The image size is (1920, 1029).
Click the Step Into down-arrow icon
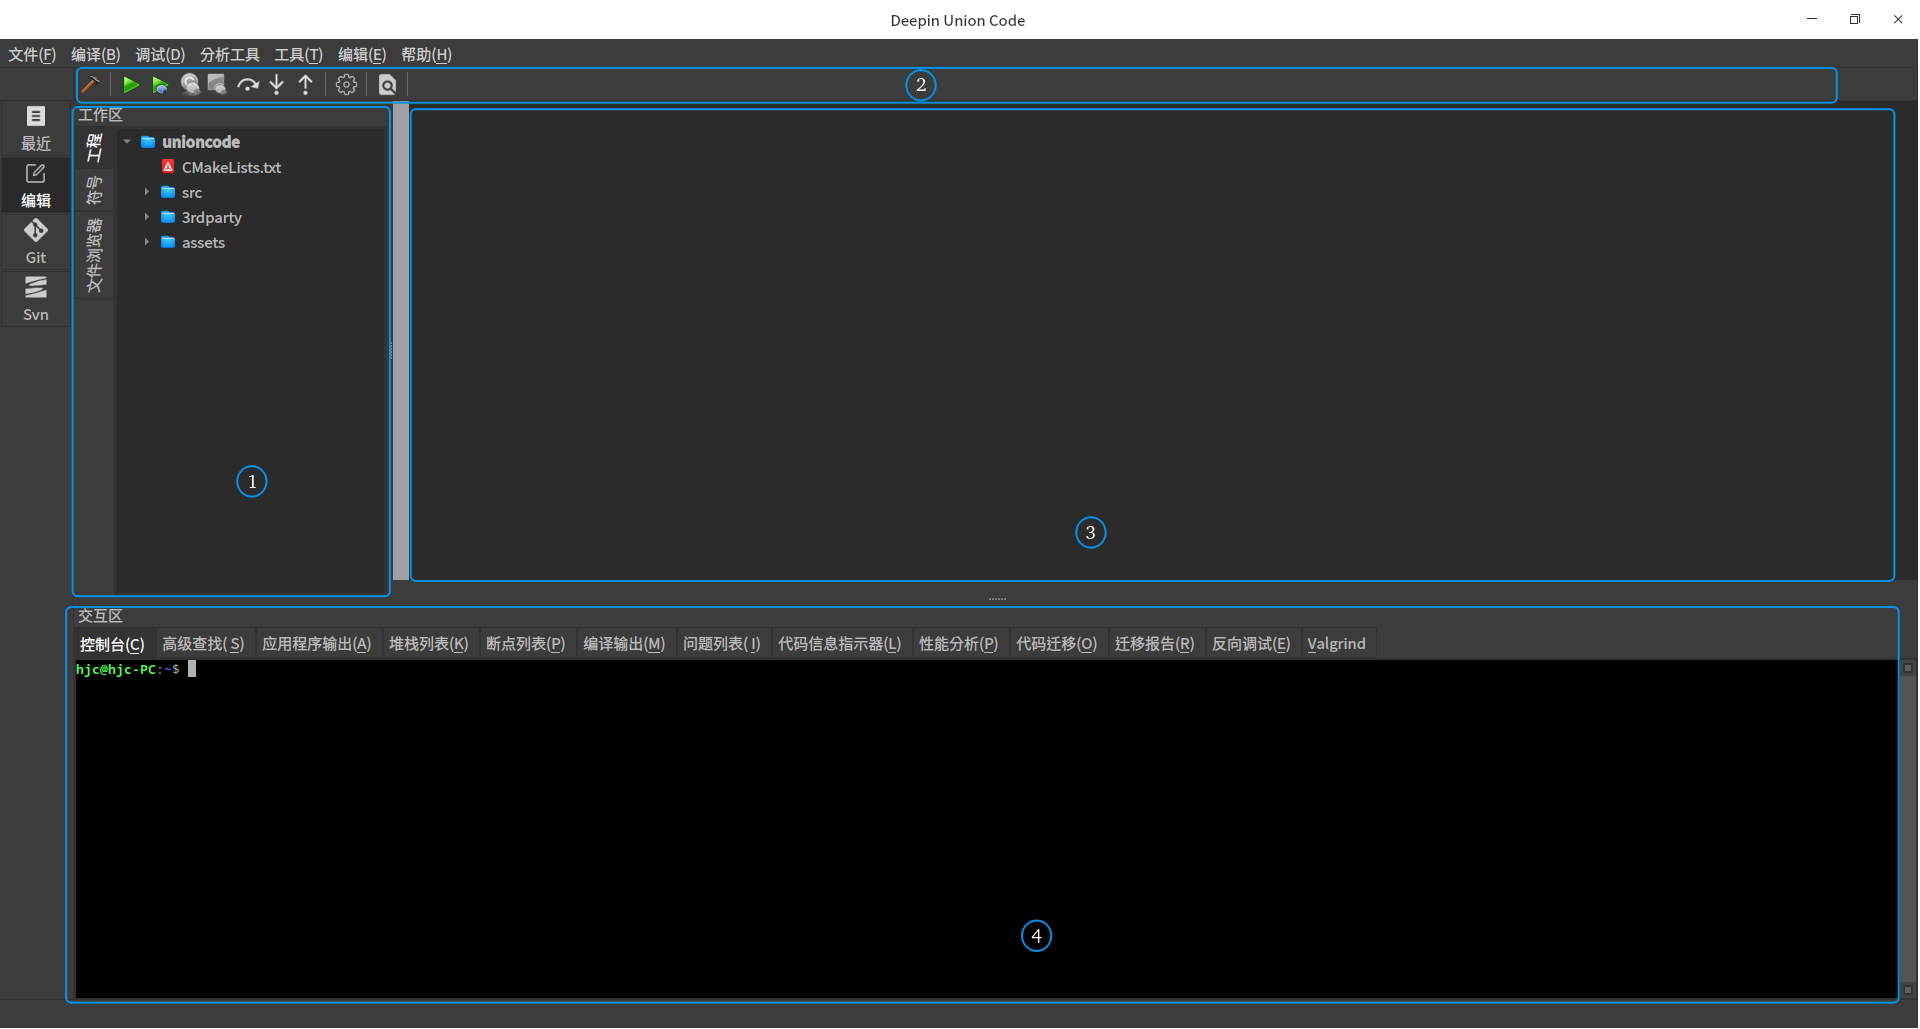tap(277, 85)
